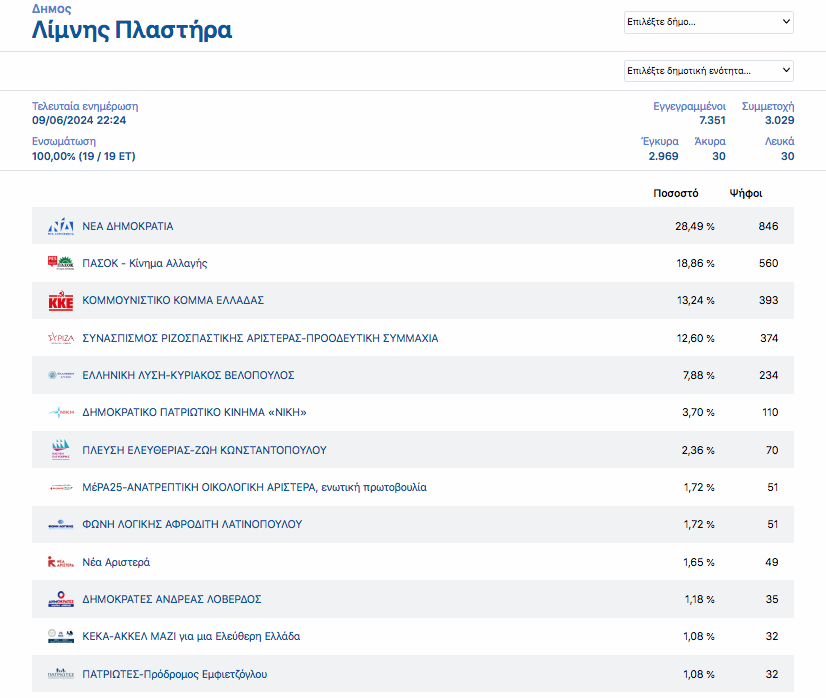
Task: Select the ΝΕΑ ΔΗΜΟΚΡΑΤΙΑ party name
Action: pyautogui.click(x=127, y=226)
